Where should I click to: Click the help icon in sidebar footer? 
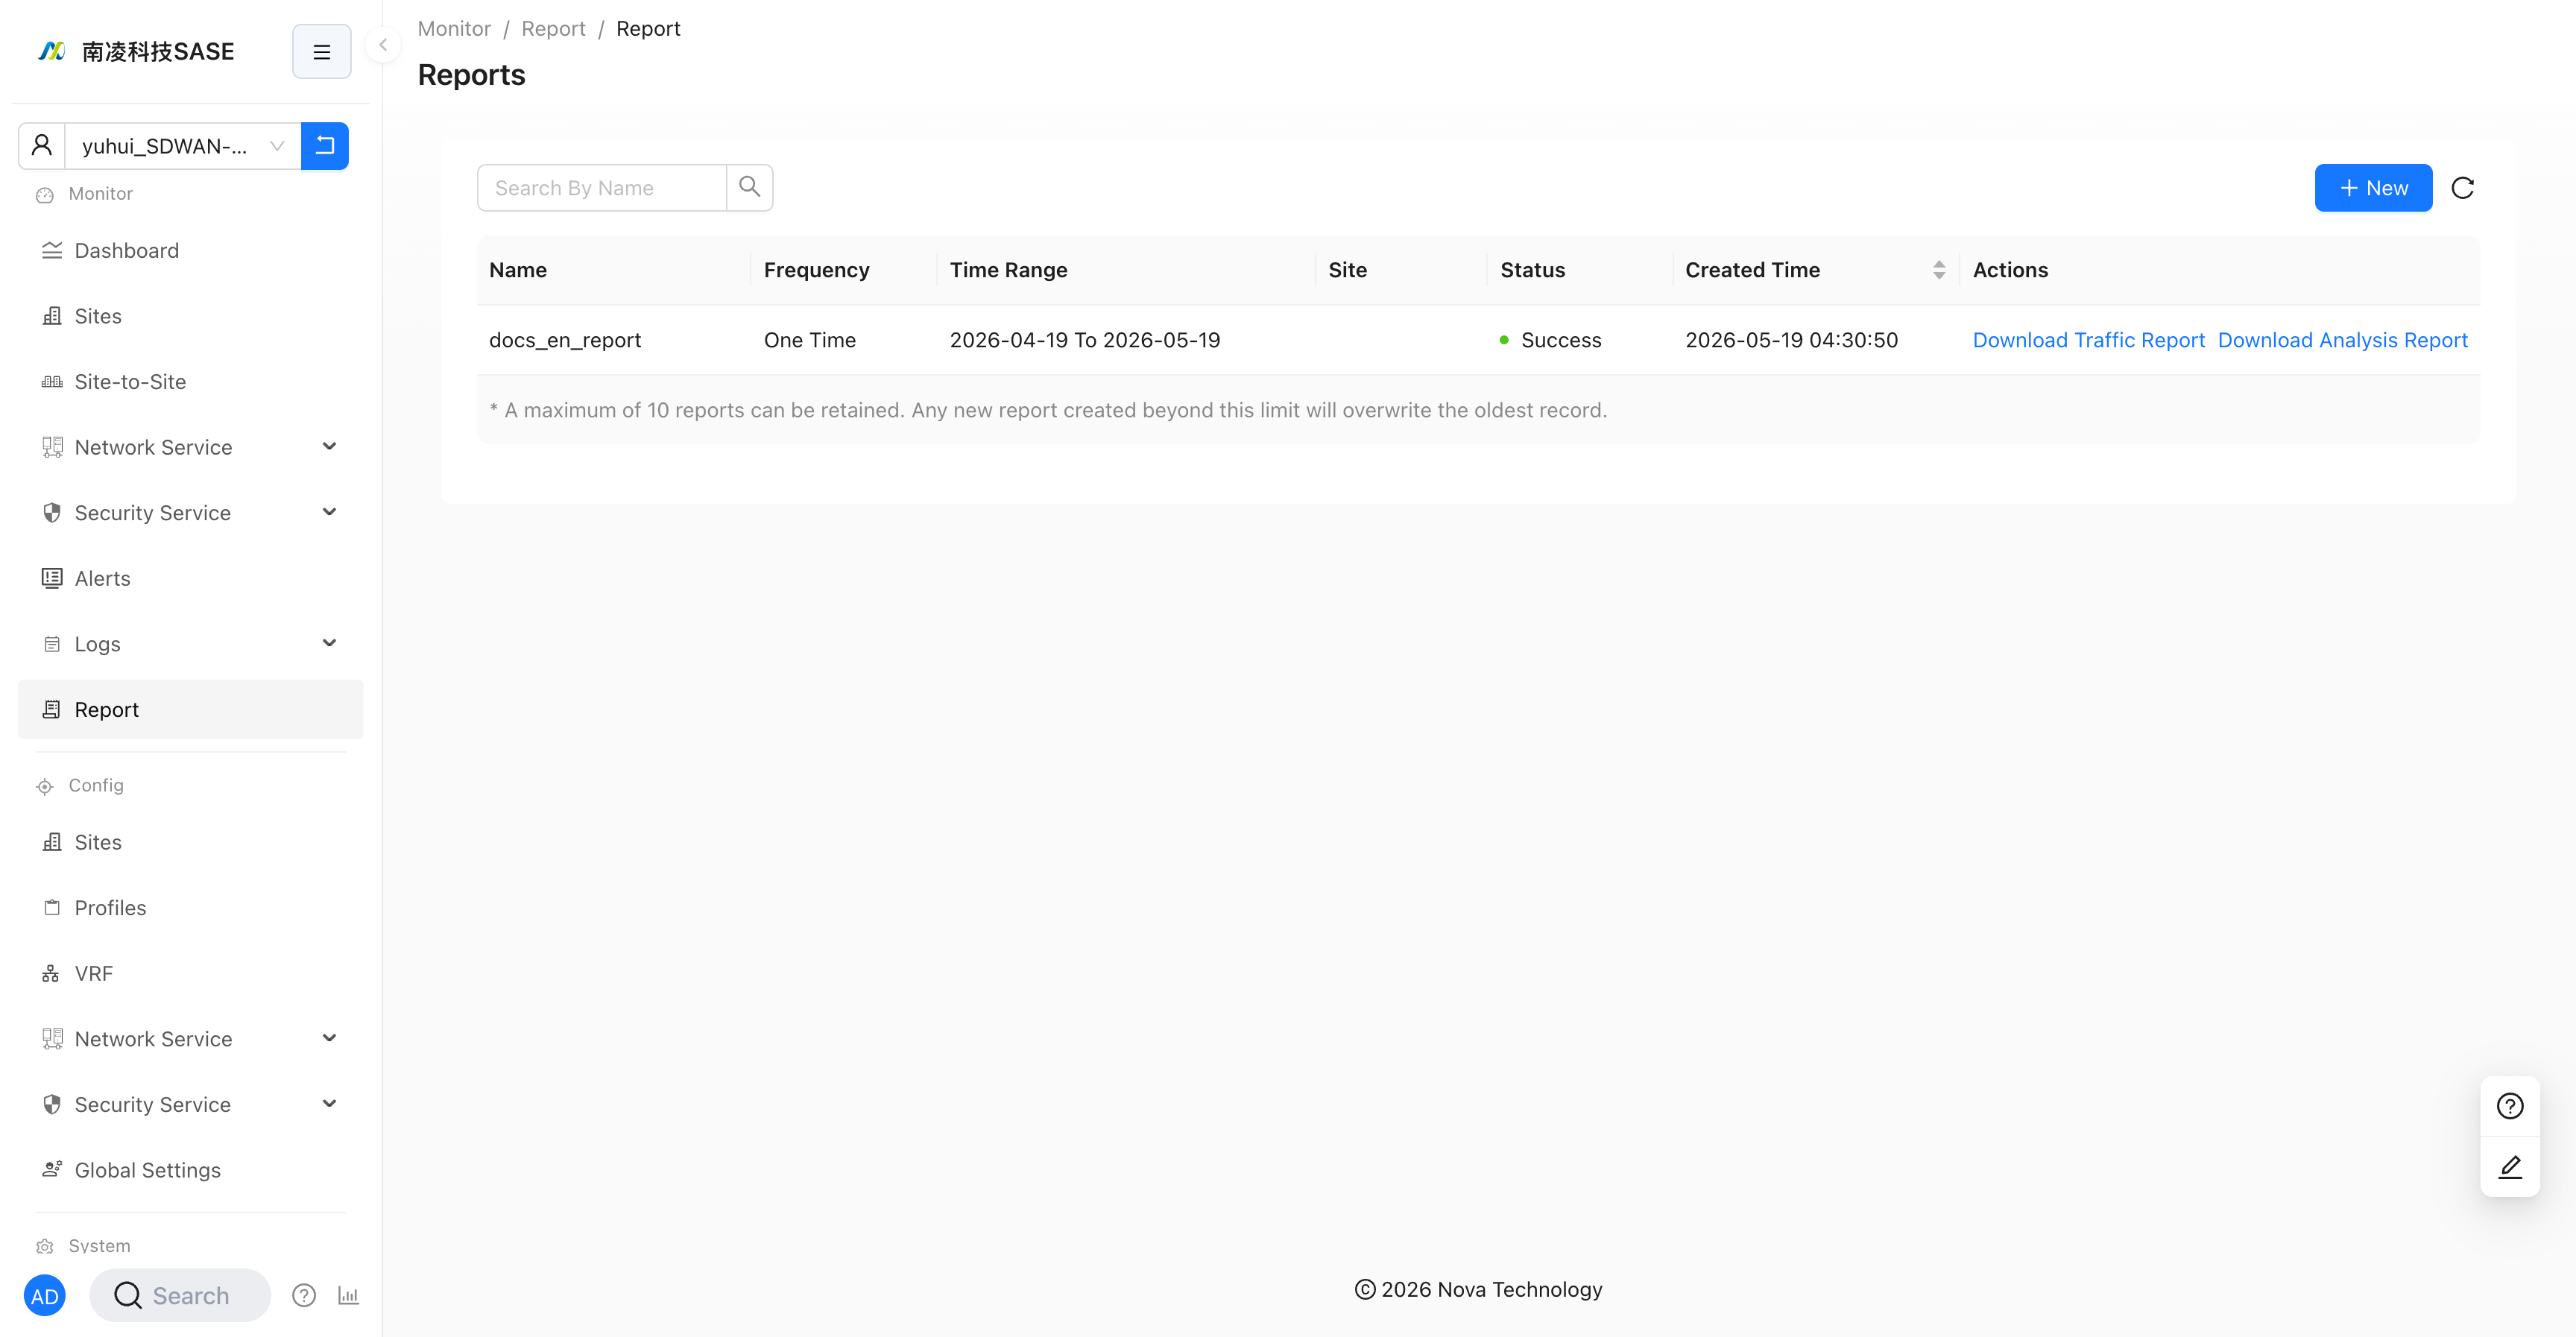pos(304,1296)
